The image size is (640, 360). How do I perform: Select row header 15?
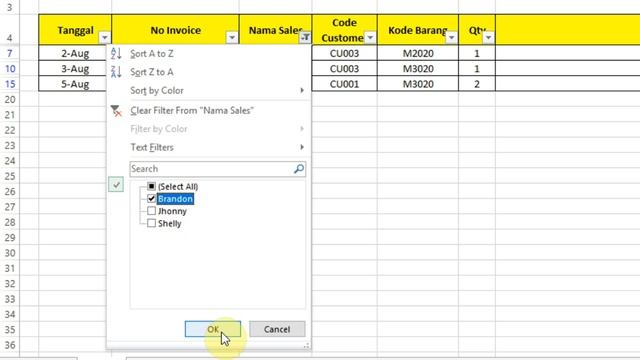(x=9, y=84)
